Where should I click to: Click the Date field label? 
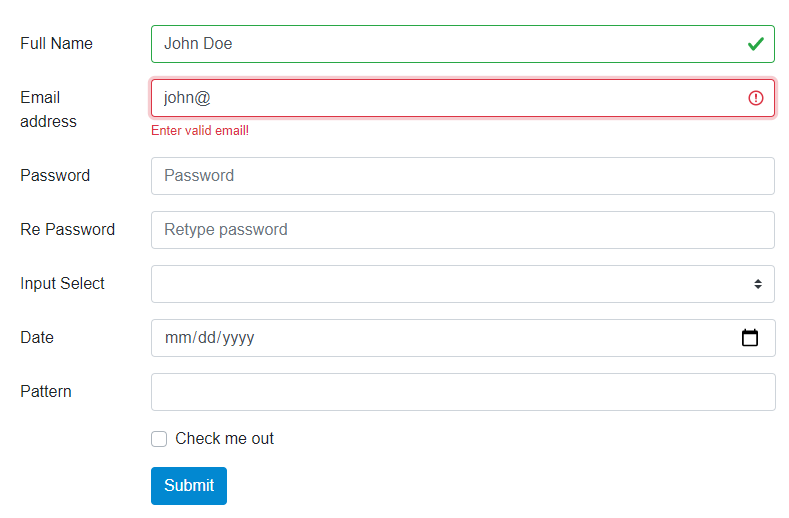pyautogui.click(x=37, y=338)
